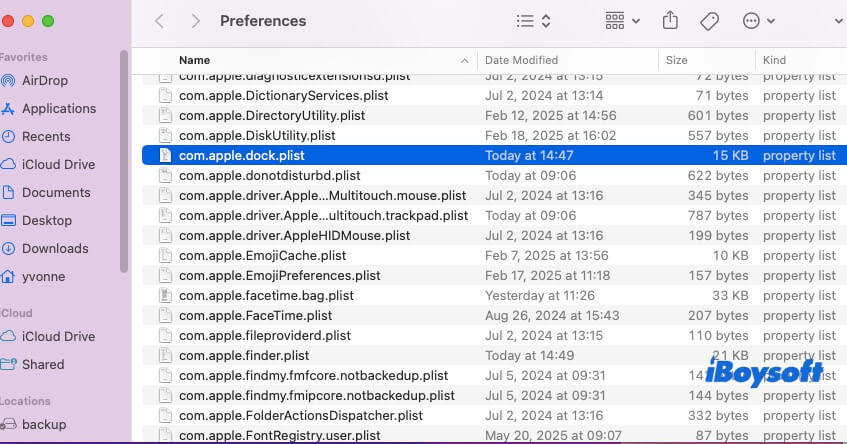
Task: Sort by Date Modified column
Action: click(521, 60)
